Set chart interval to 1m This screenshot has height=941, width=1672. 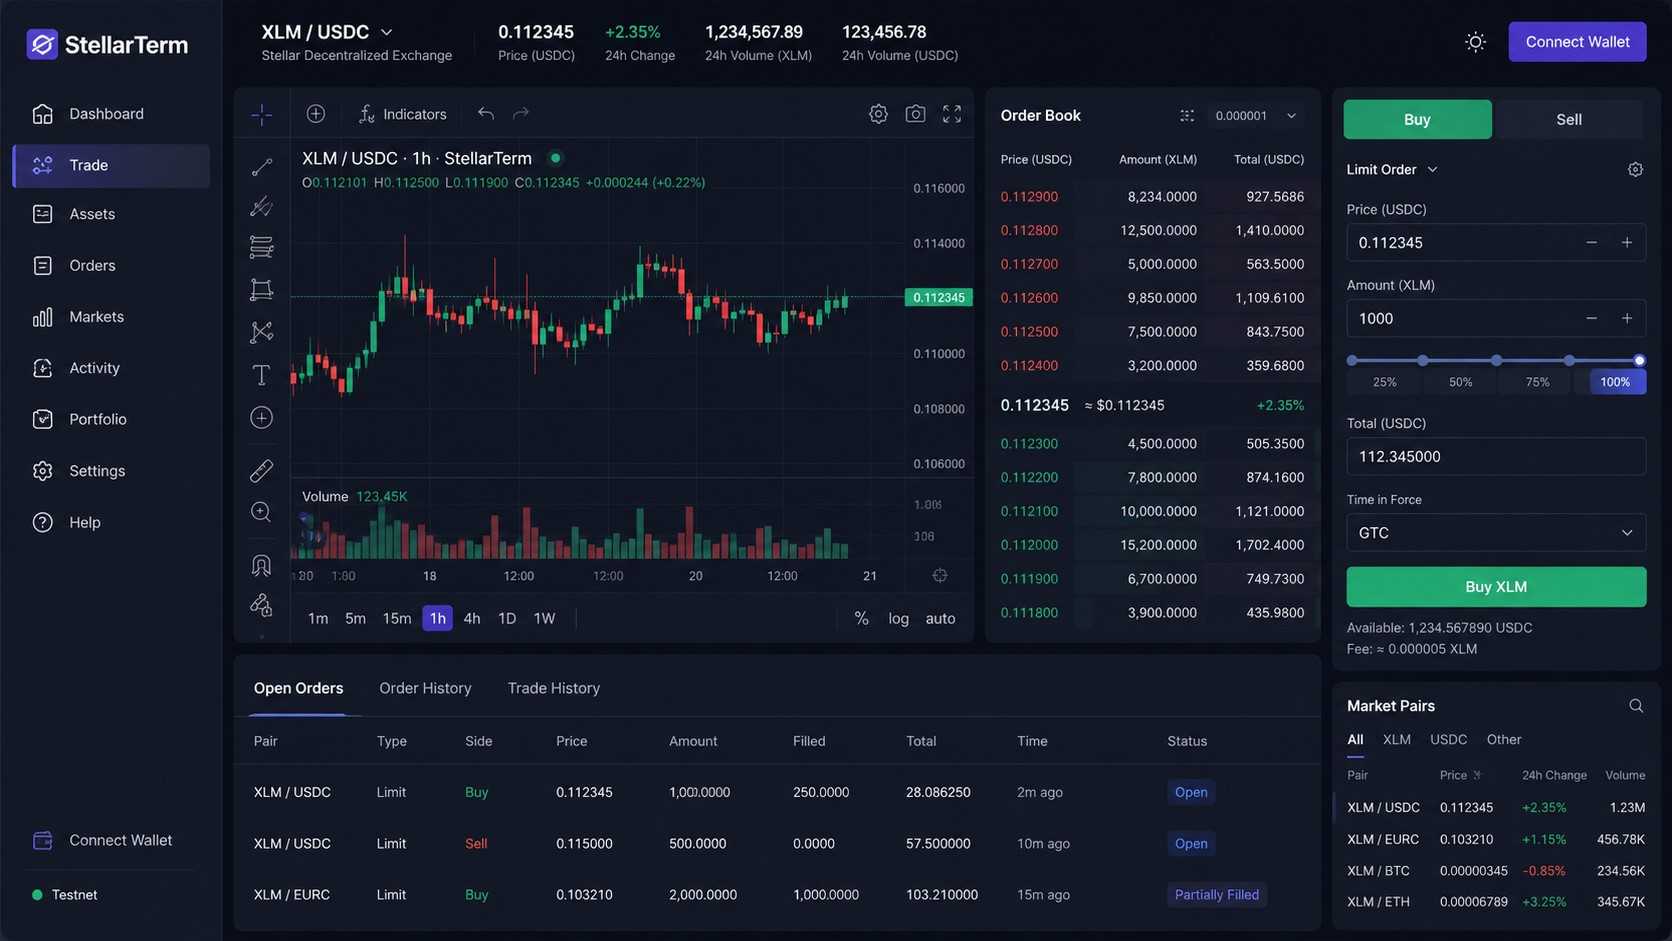tap(318, 619)
